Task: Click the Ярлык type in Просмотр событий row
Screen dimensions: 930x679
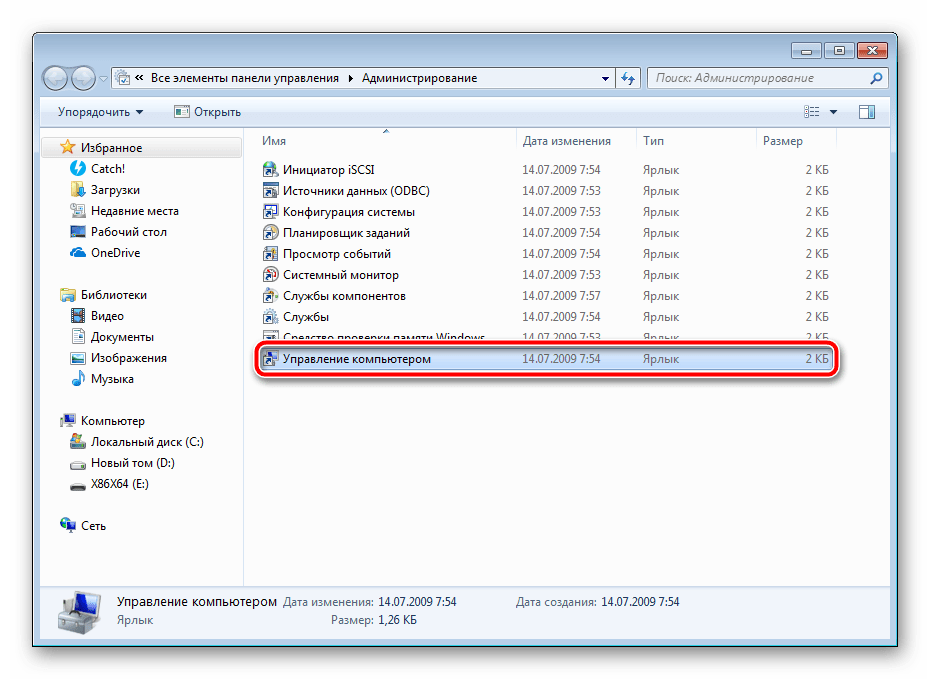Action: [661, 254]
